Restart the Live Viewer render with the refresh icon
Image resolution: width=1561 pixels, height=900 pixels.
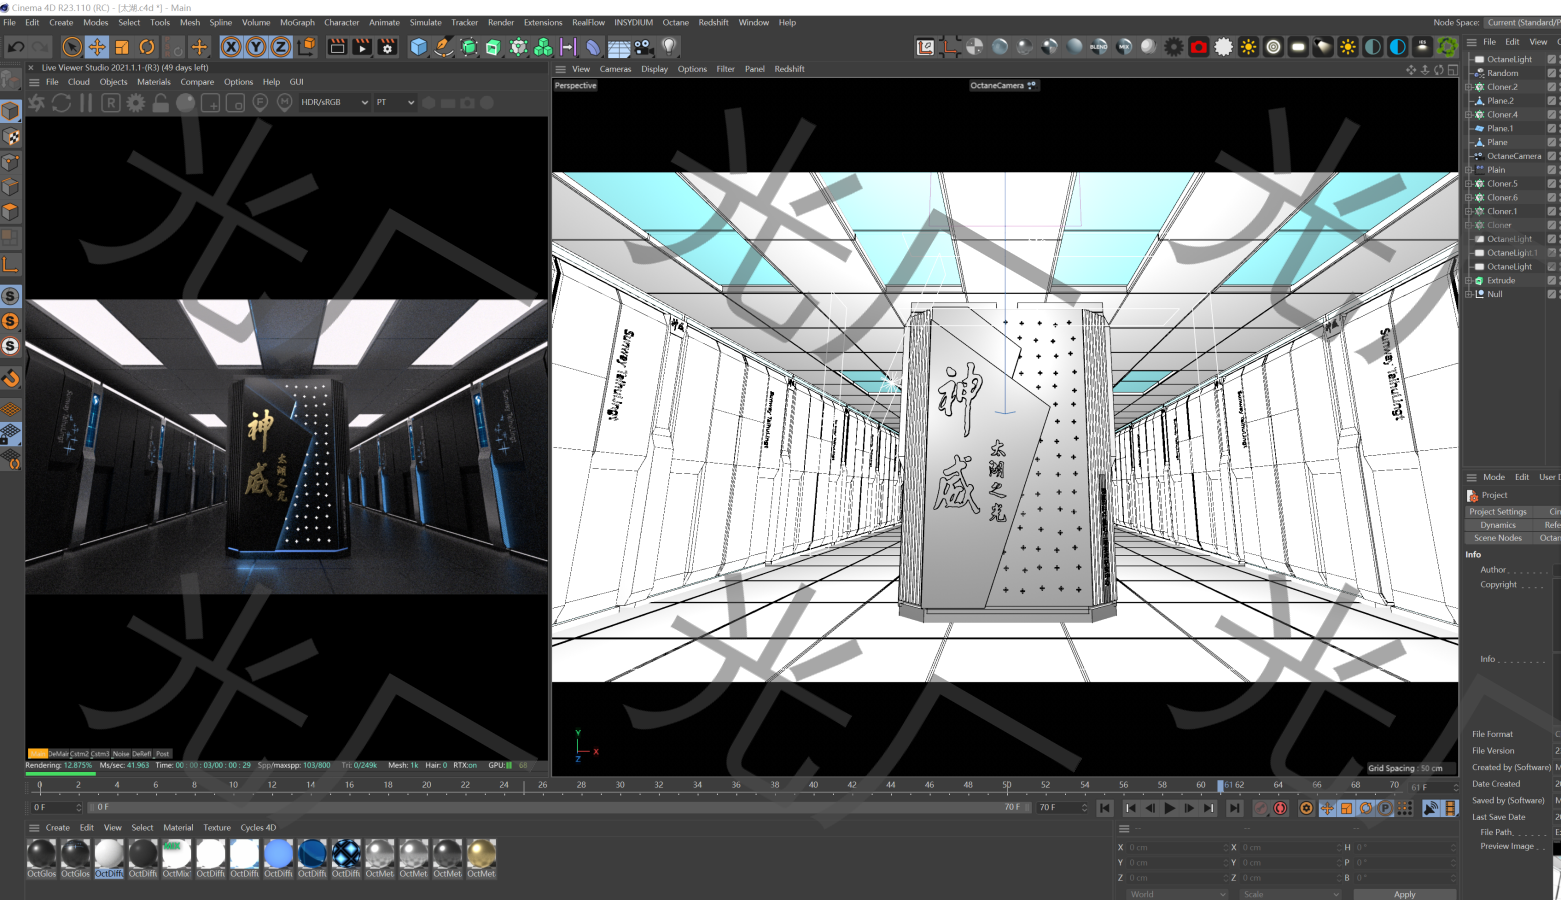(x=62, y=101)
